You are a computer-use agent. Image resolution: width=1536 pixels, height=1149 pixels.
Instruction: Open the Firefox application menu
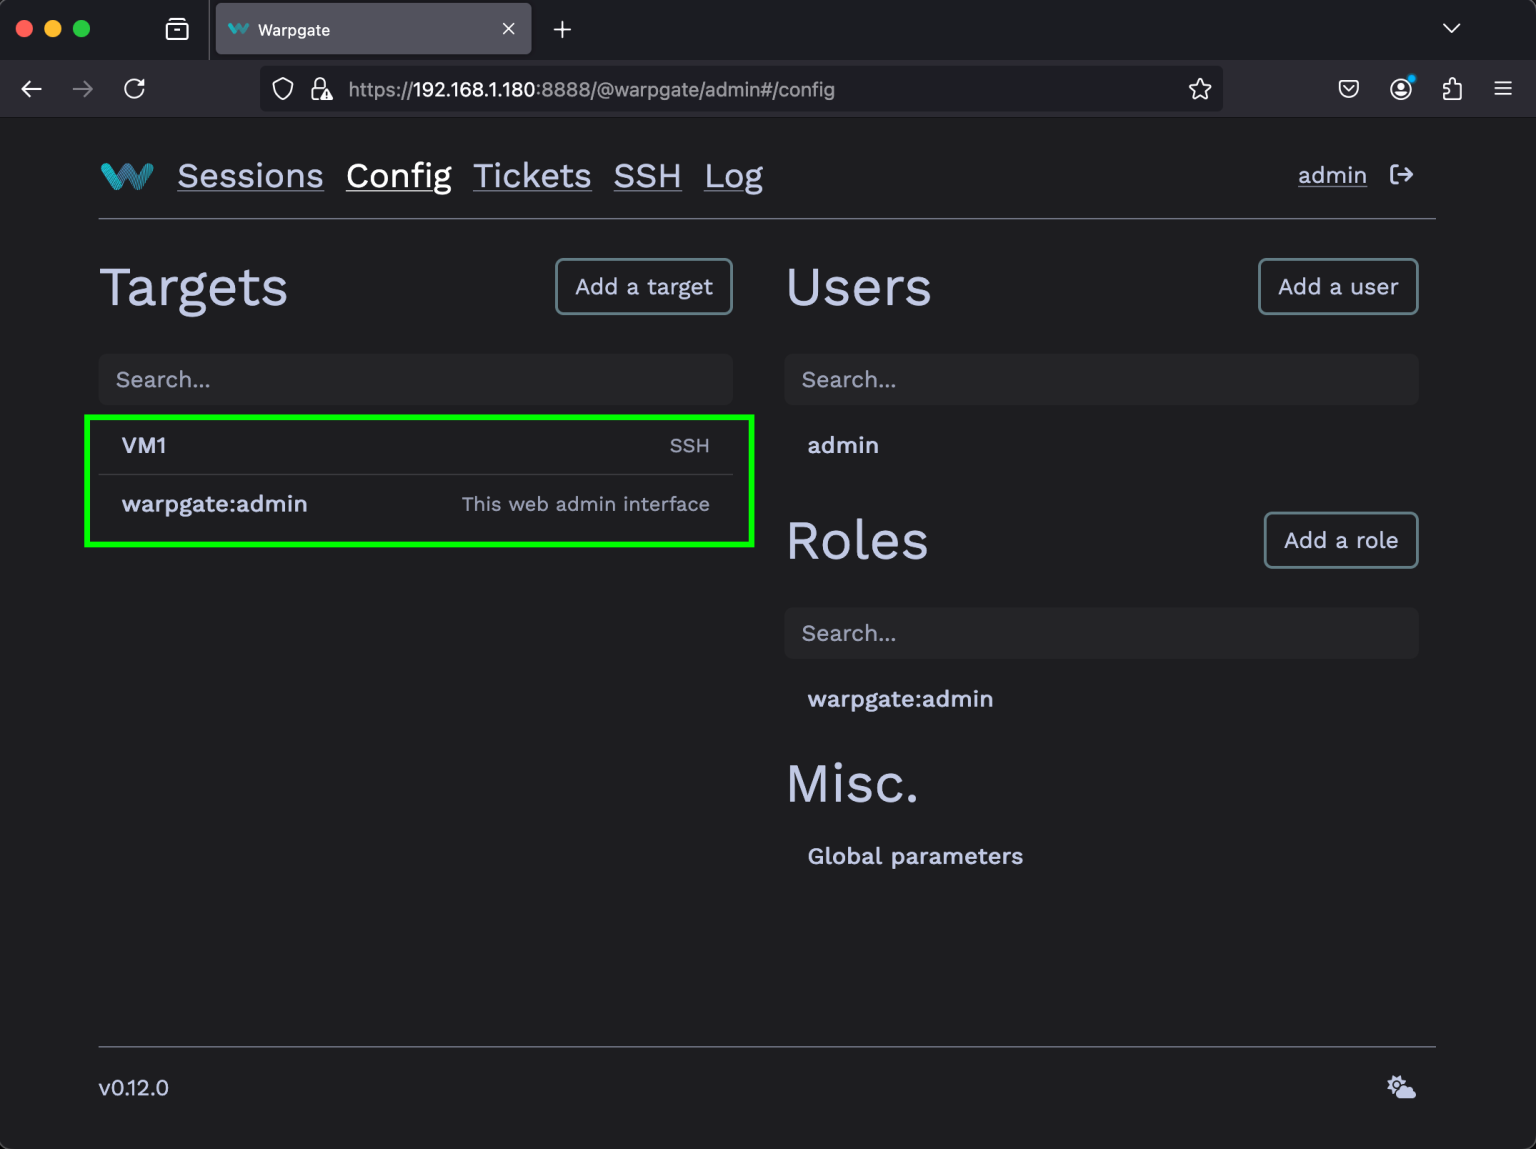[1503, 89]
